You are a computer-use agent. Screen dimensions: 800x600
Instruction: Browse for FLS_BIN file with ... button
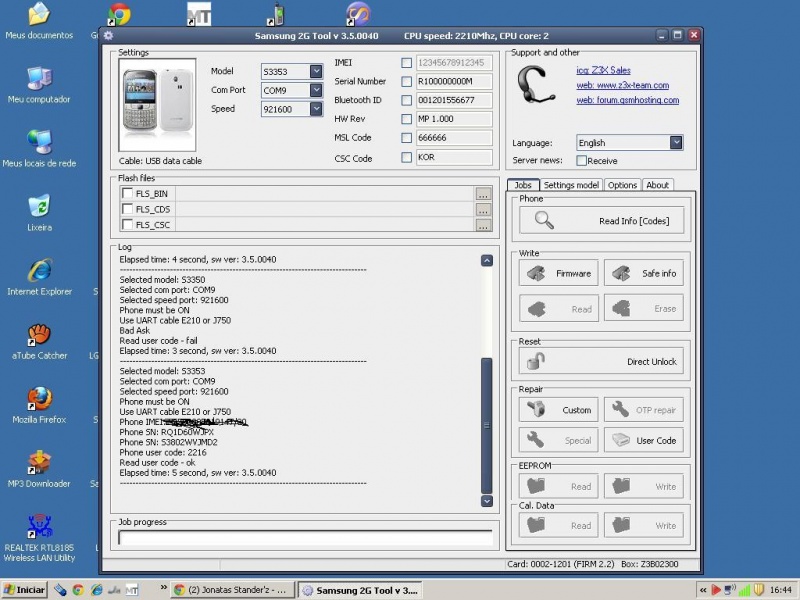483,194
